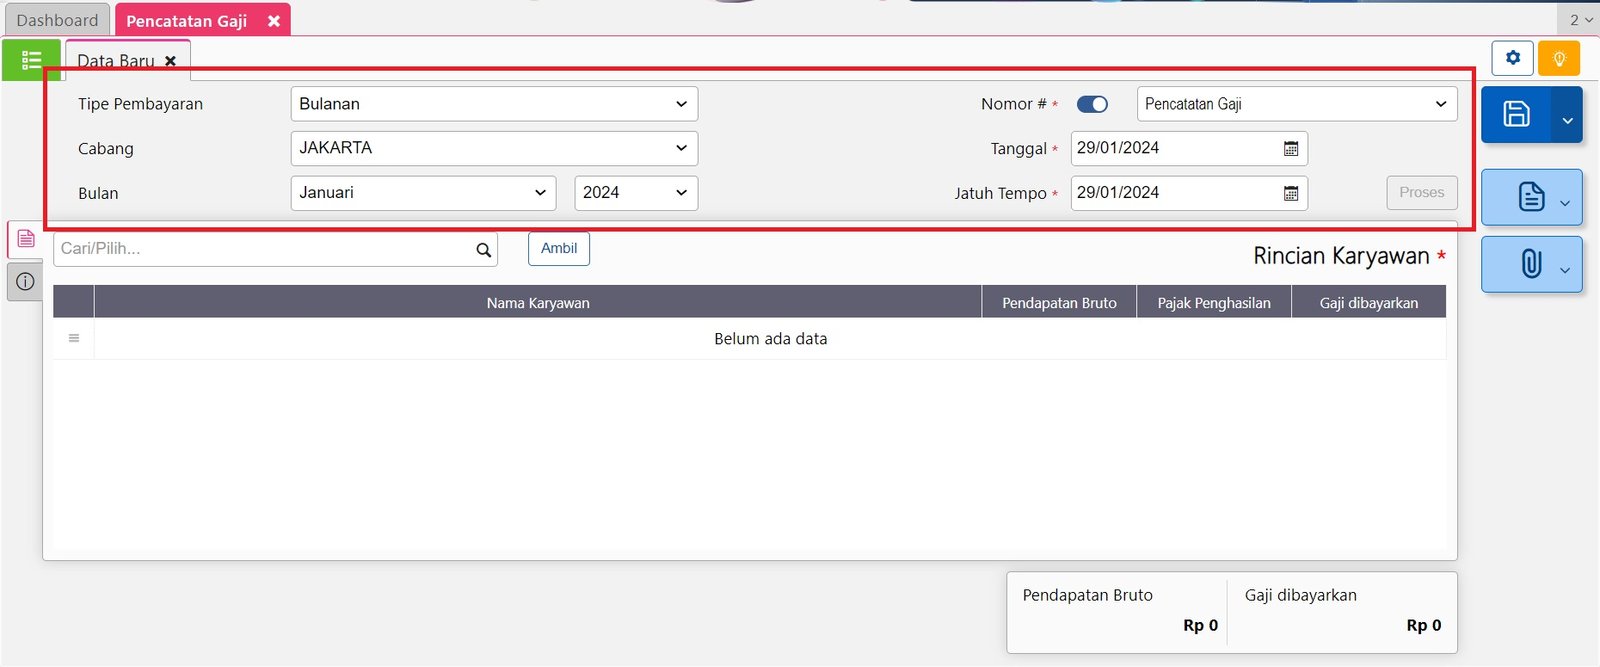The width and height of the screenshot is (1600, 667).
Task: Switch to the Dashboard tab
Action: click(57, 20)
